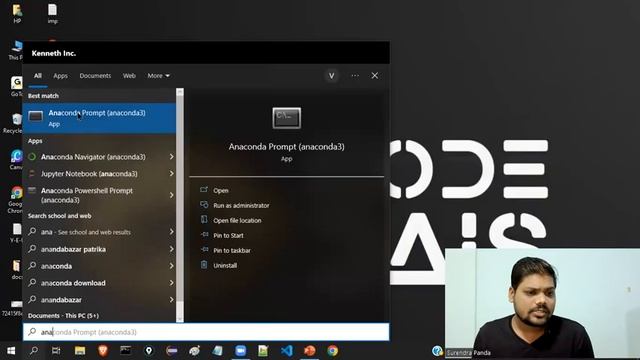Select the imp file on the desktop
Screen dimensions: 640x360
[x=52, y=14]
